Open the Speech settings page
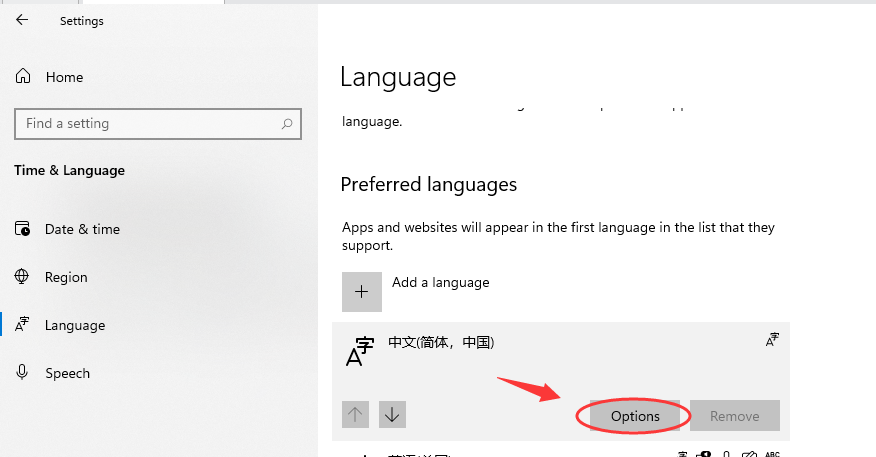The height and width of the screenshot is (457, 876). pos(67,373)
